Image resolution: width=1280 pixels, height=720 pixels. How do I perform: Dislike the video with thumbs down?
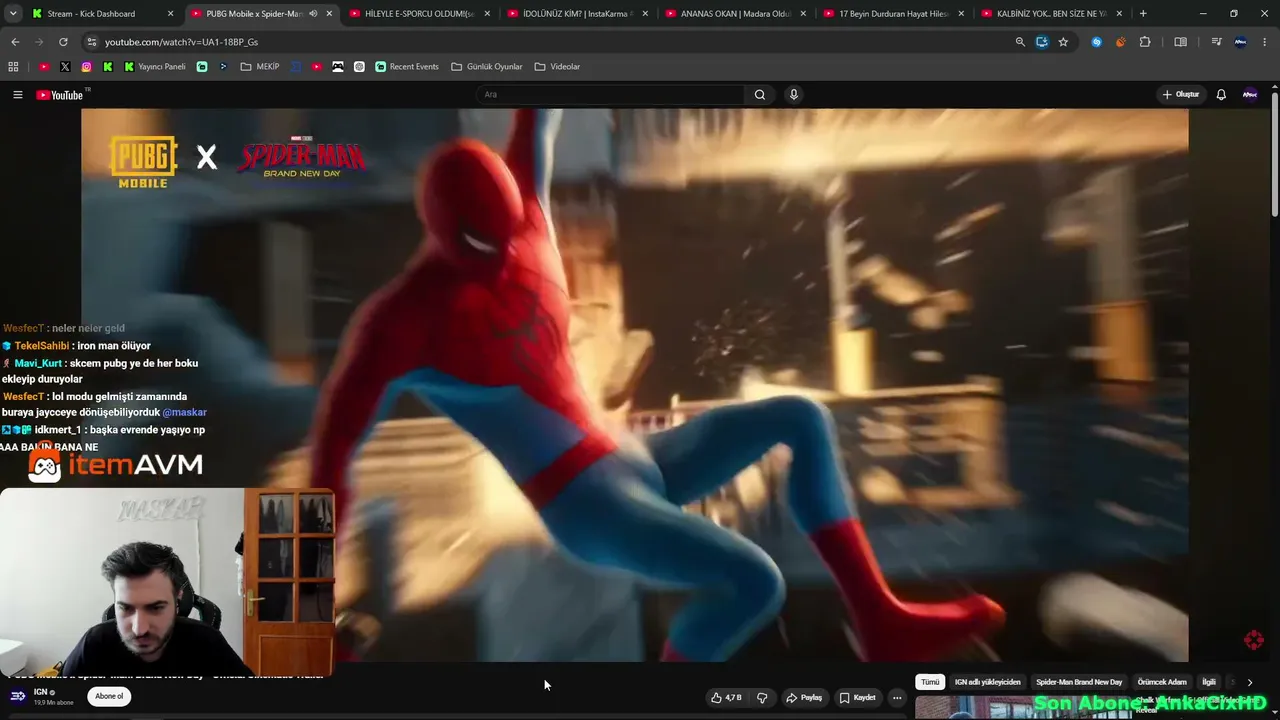point(762,698)
